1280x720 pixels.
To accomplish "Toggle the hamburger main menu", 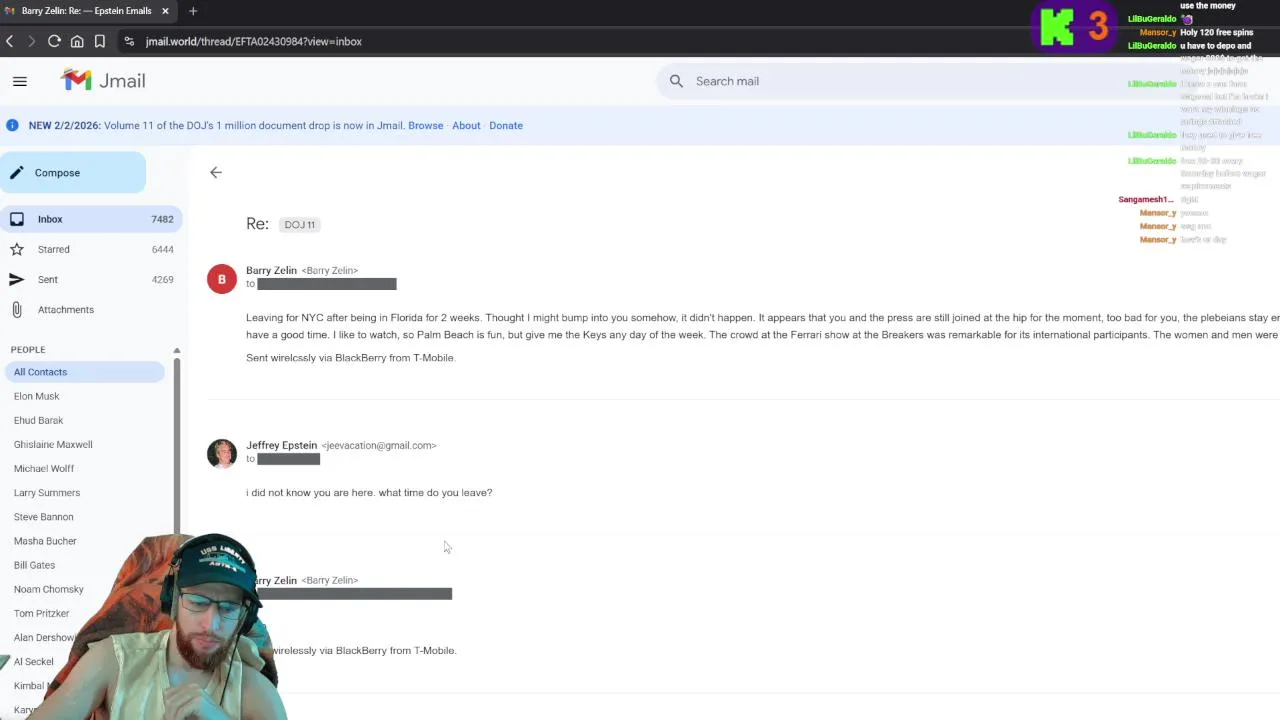I will [20, 81].
